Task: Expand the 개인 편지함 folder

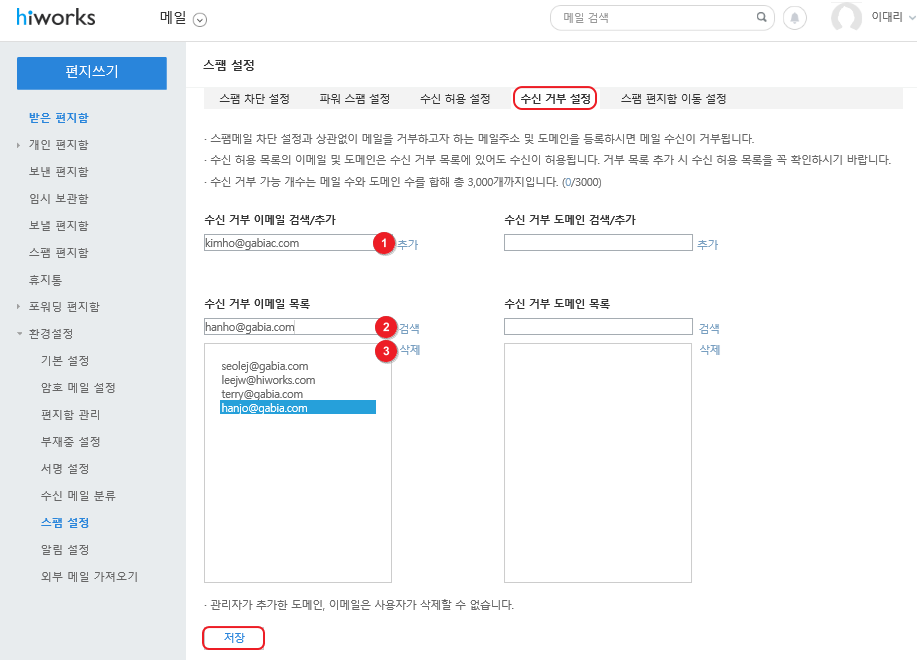Action: pyautogui.click(x=19, y=145)
